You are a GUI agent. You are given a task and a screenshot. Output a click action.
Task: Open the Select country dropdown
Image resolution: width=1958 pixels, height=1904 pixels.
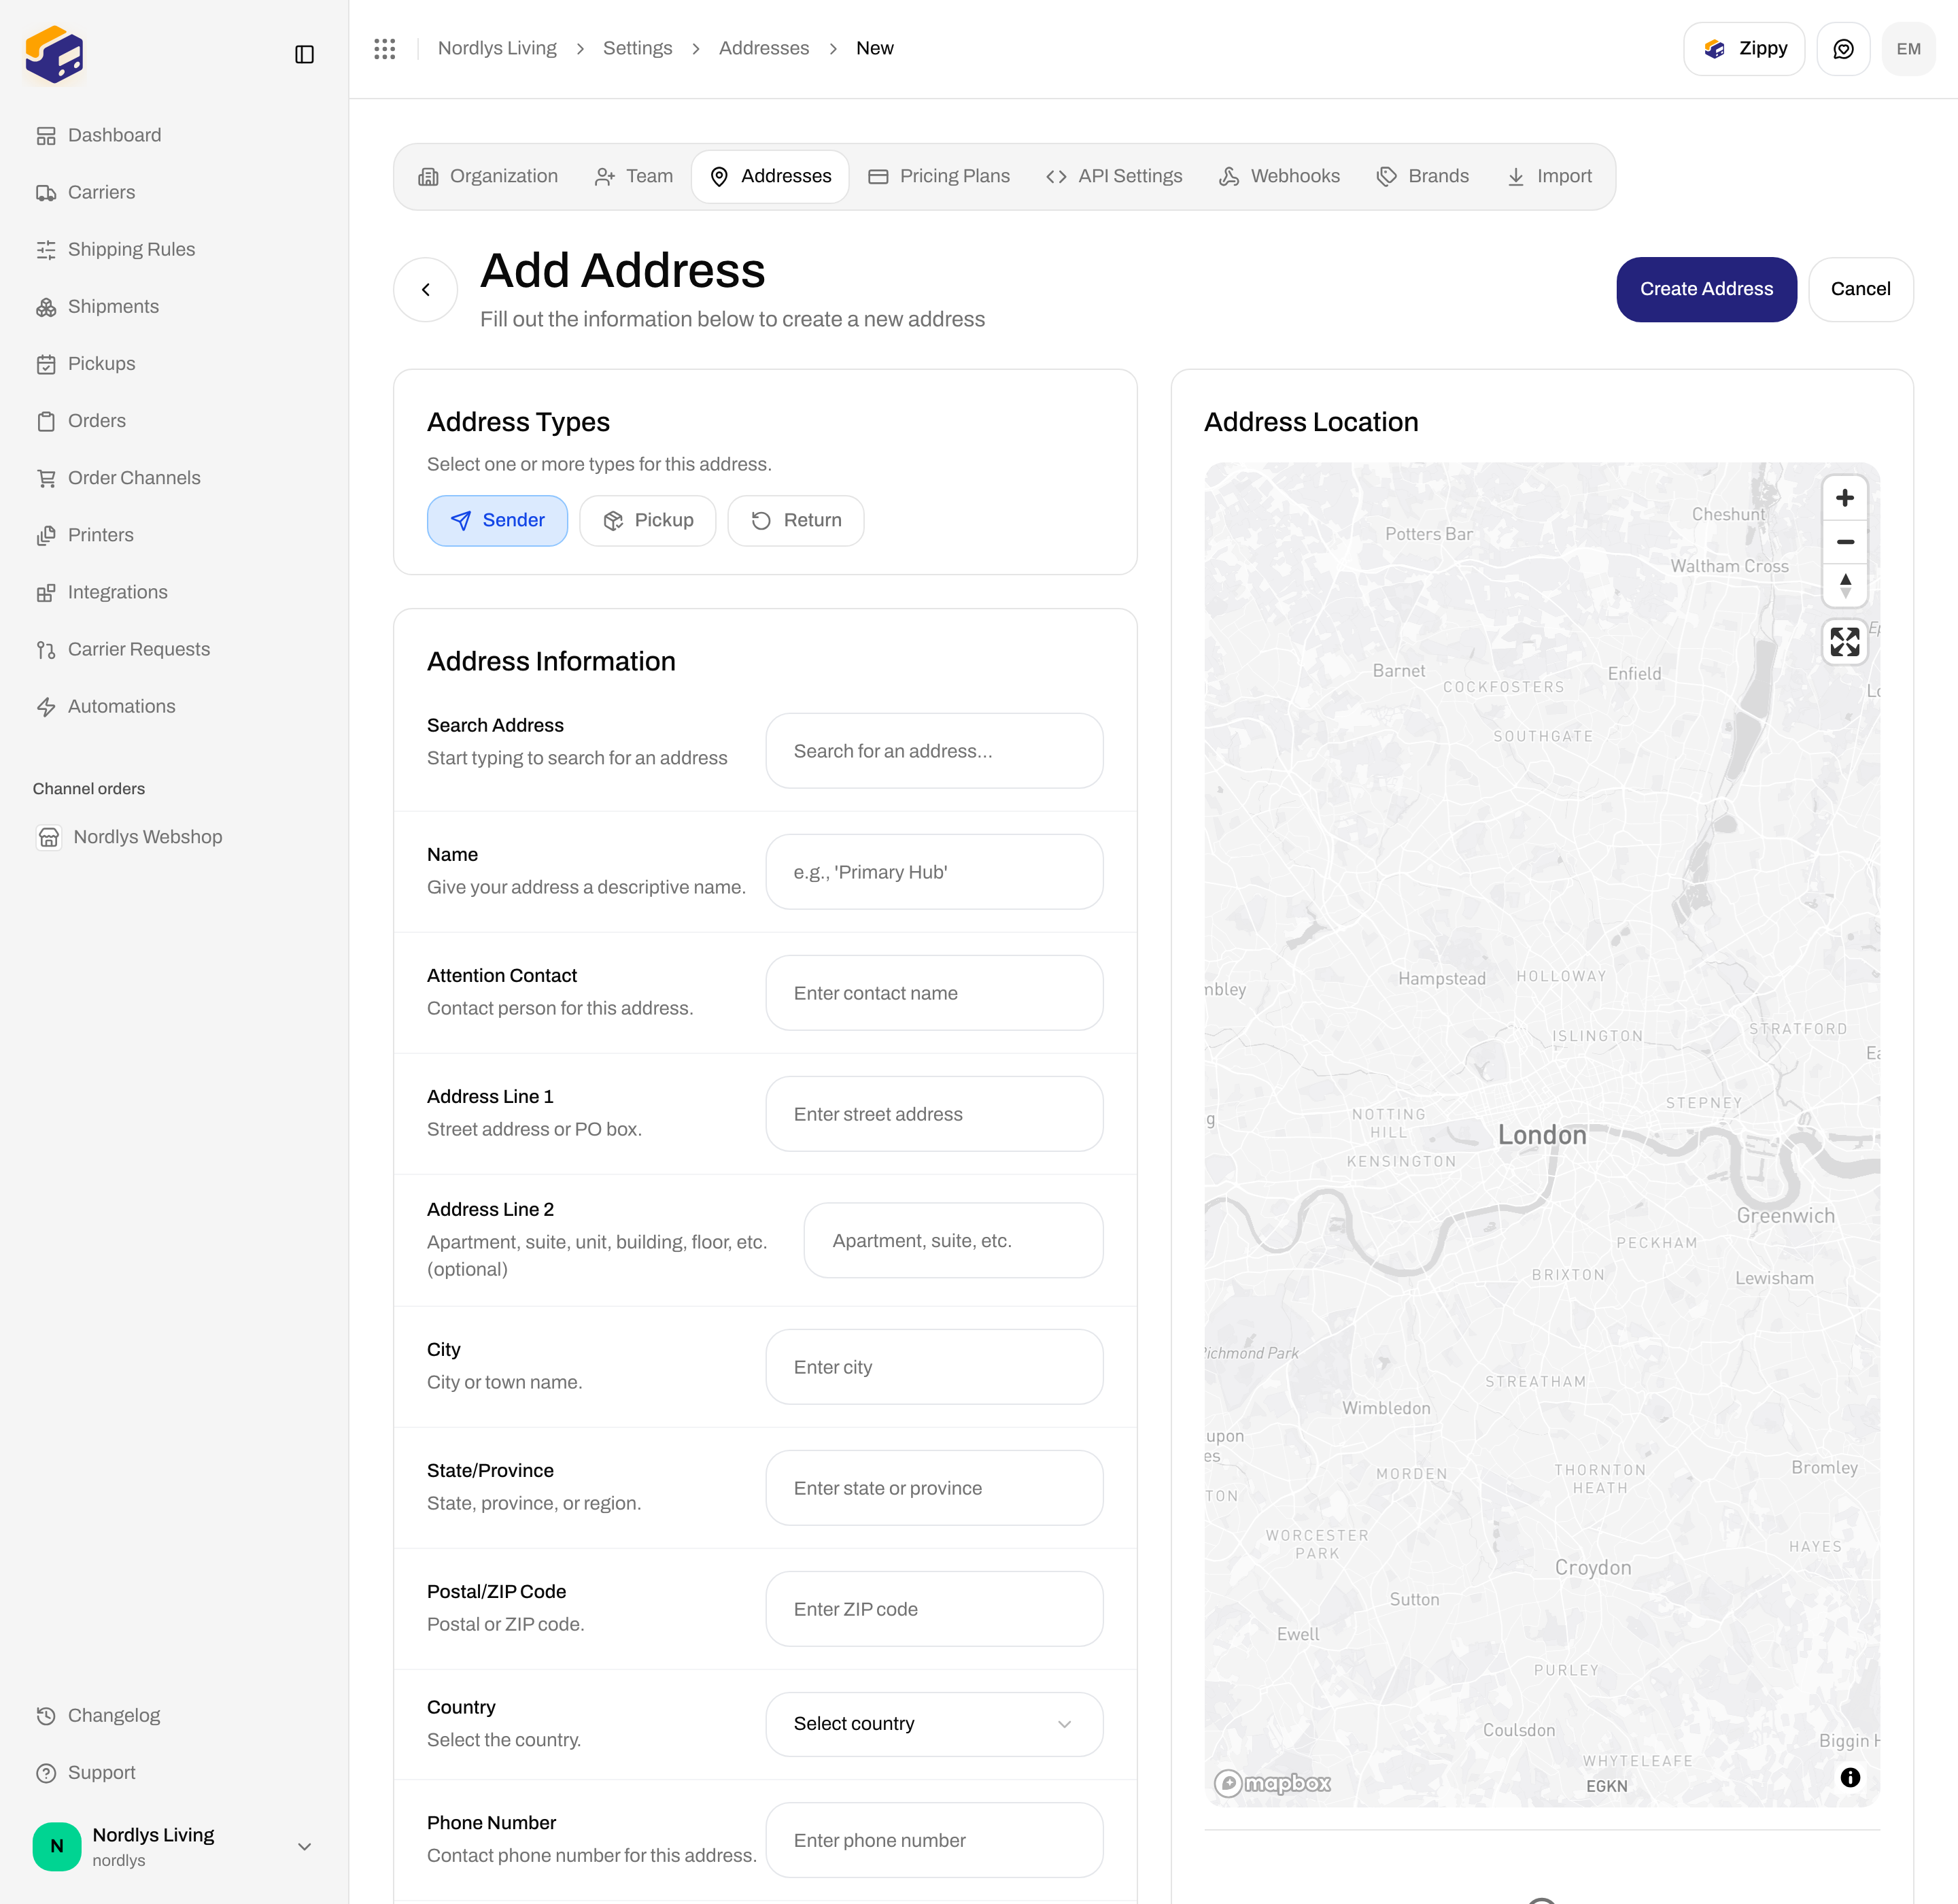[x=934, y=1723]
